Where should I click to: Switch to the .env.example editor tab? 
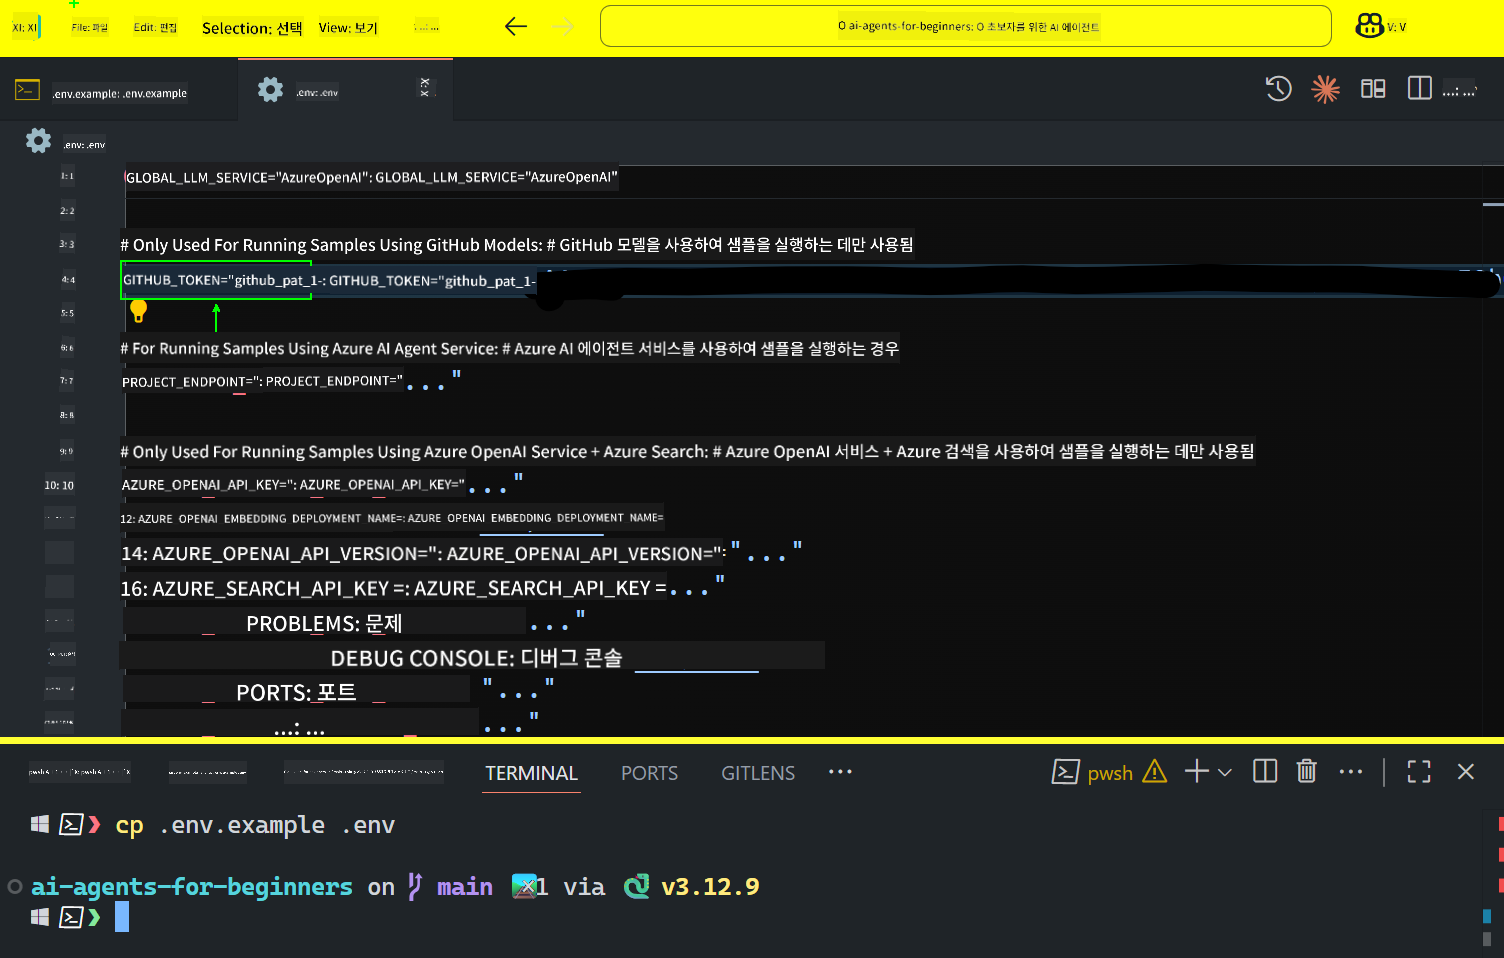pos(119,92)
